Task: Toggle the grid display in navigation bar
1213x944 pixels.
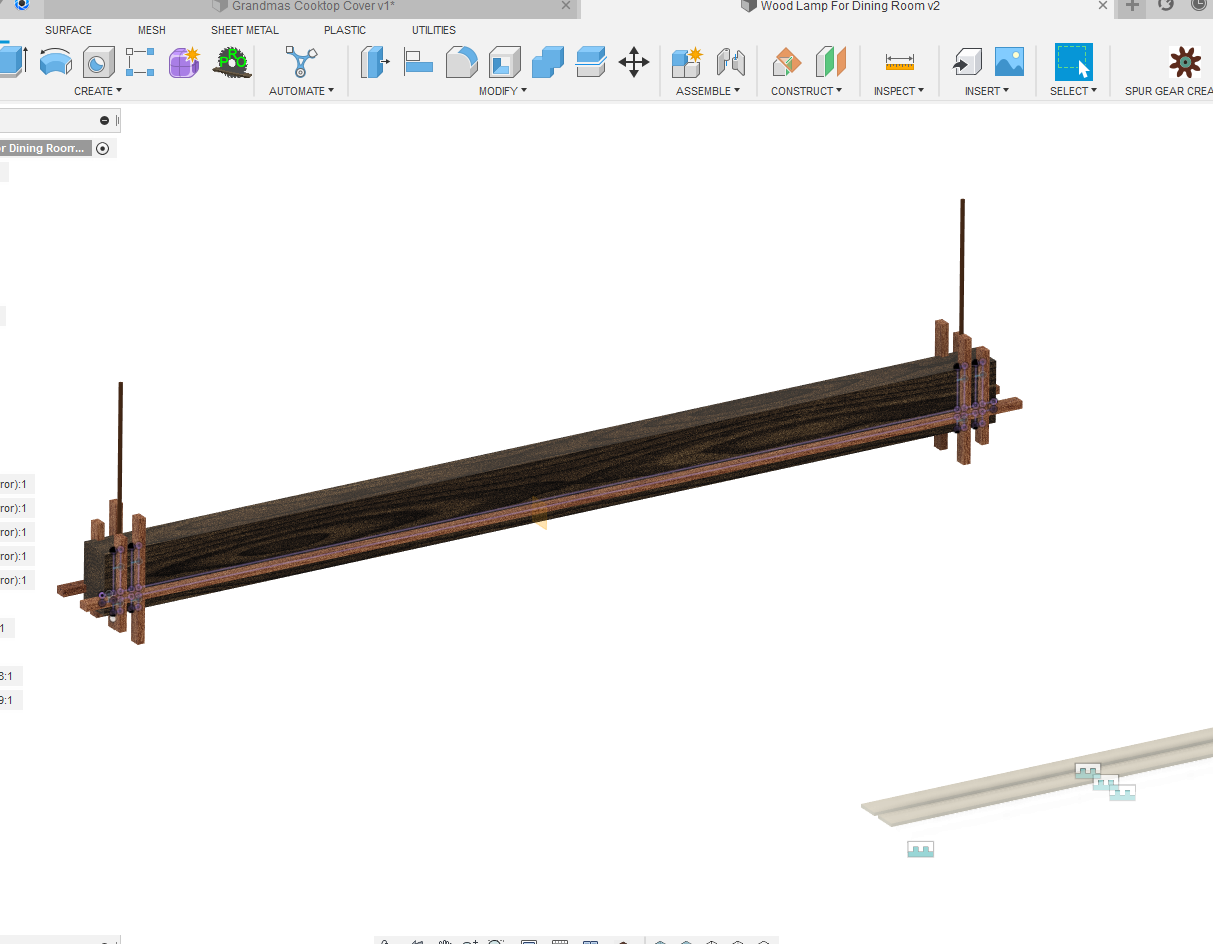Action: pyautogui.click(x=560, y=941)
